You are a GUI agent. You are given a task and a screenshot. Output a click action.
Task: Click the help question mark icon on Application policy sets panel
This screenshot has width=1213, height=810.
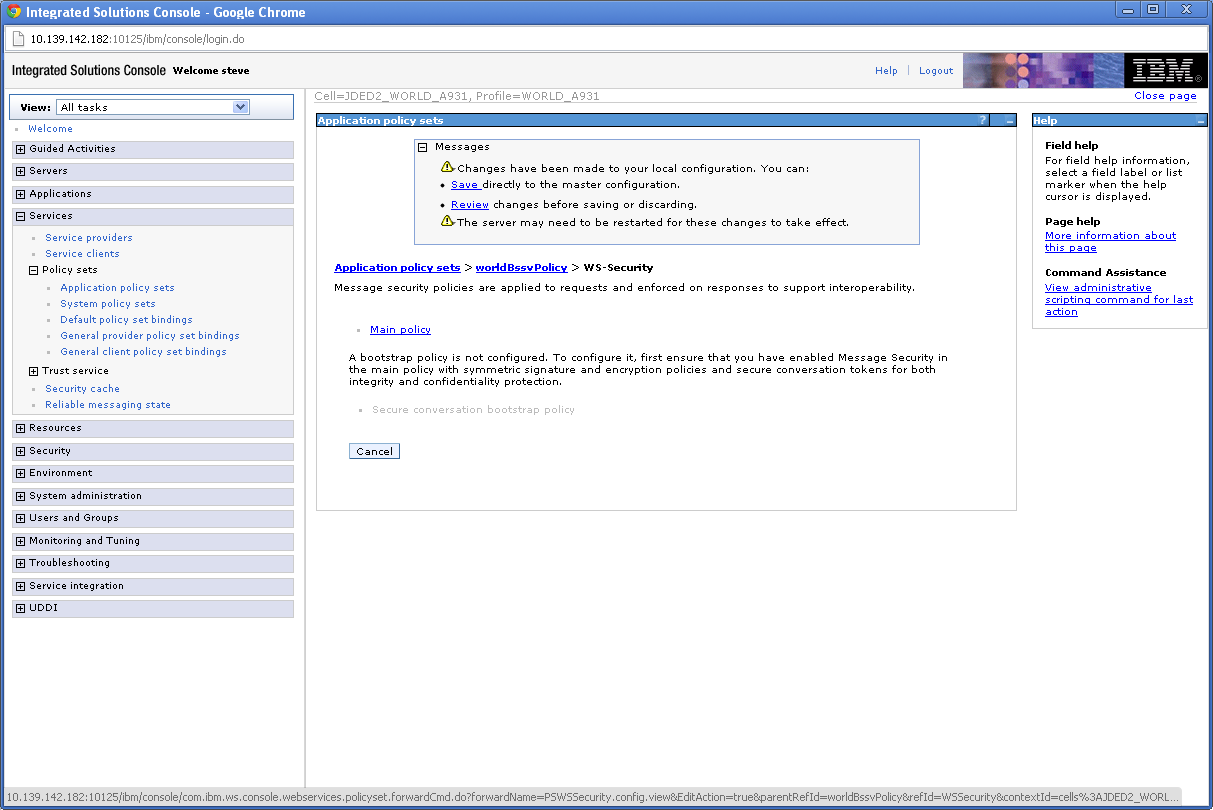tap(983, 120)
